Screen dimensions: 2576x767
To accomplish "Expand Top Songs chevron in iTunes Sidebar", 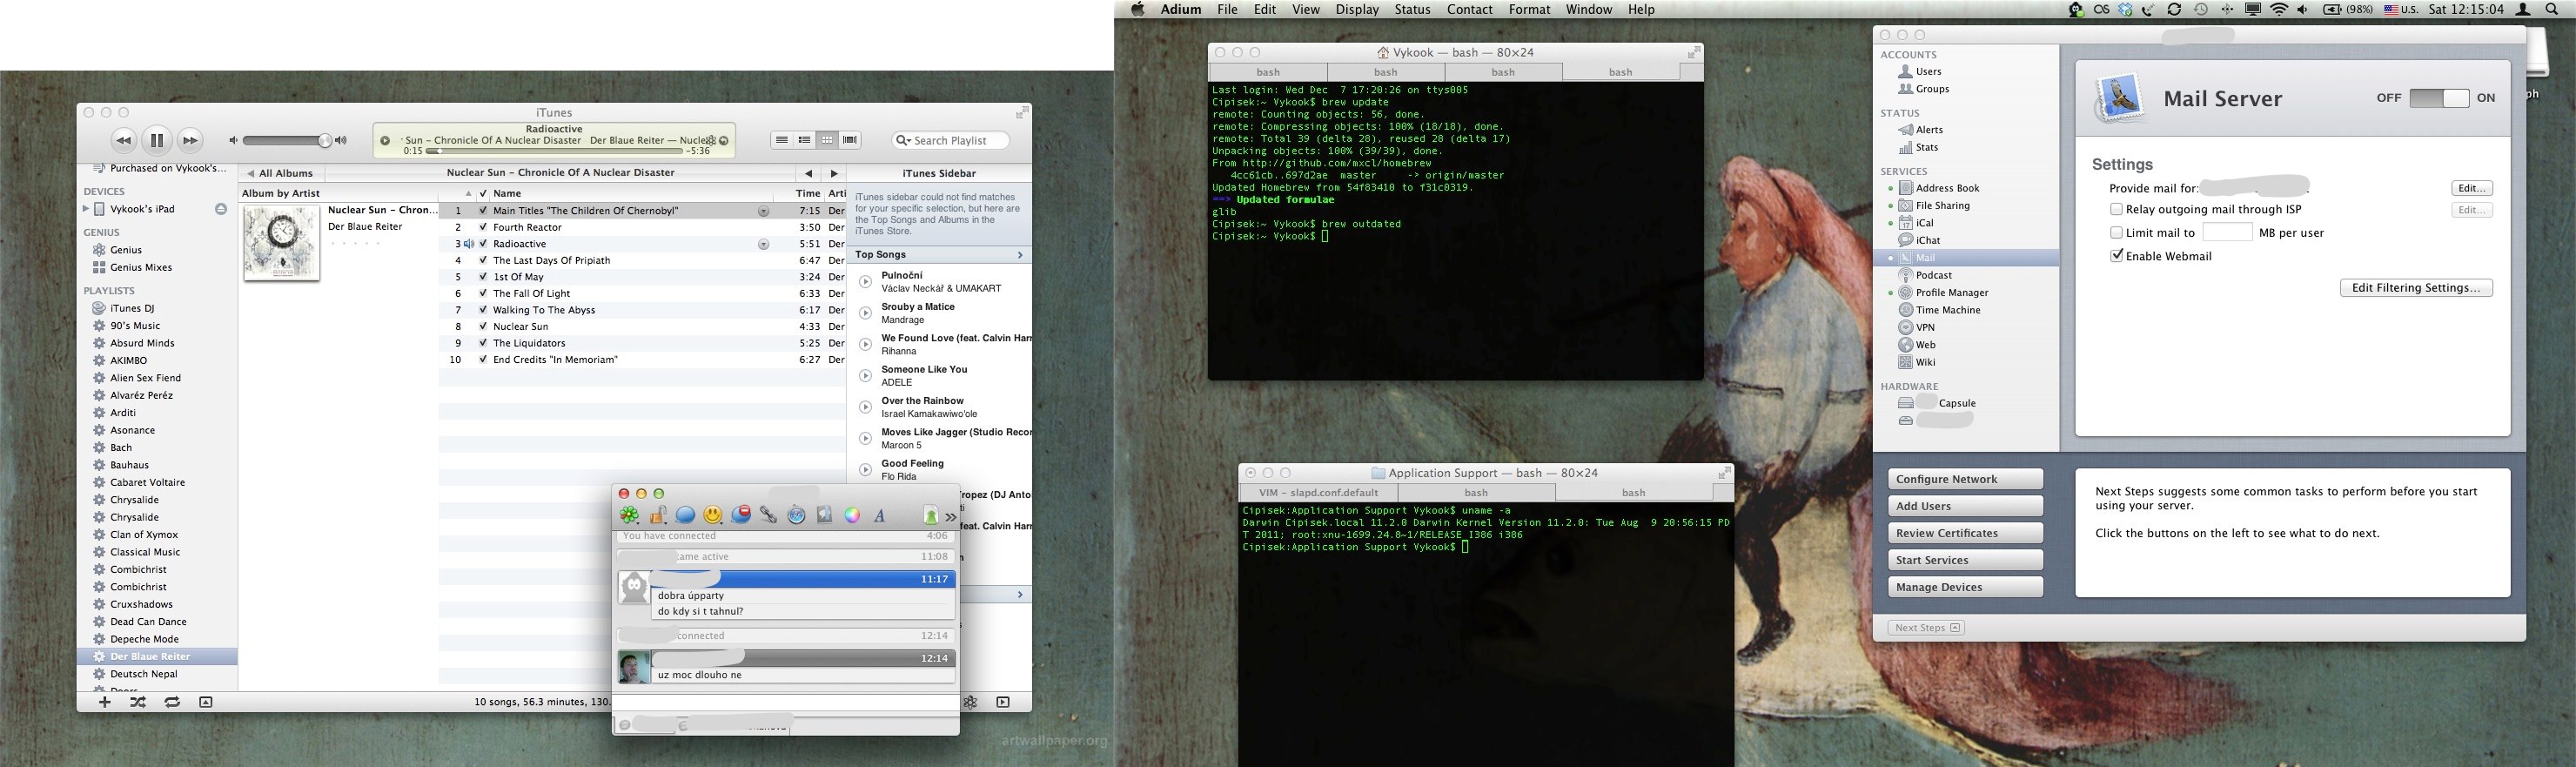I will (1020, 255).
